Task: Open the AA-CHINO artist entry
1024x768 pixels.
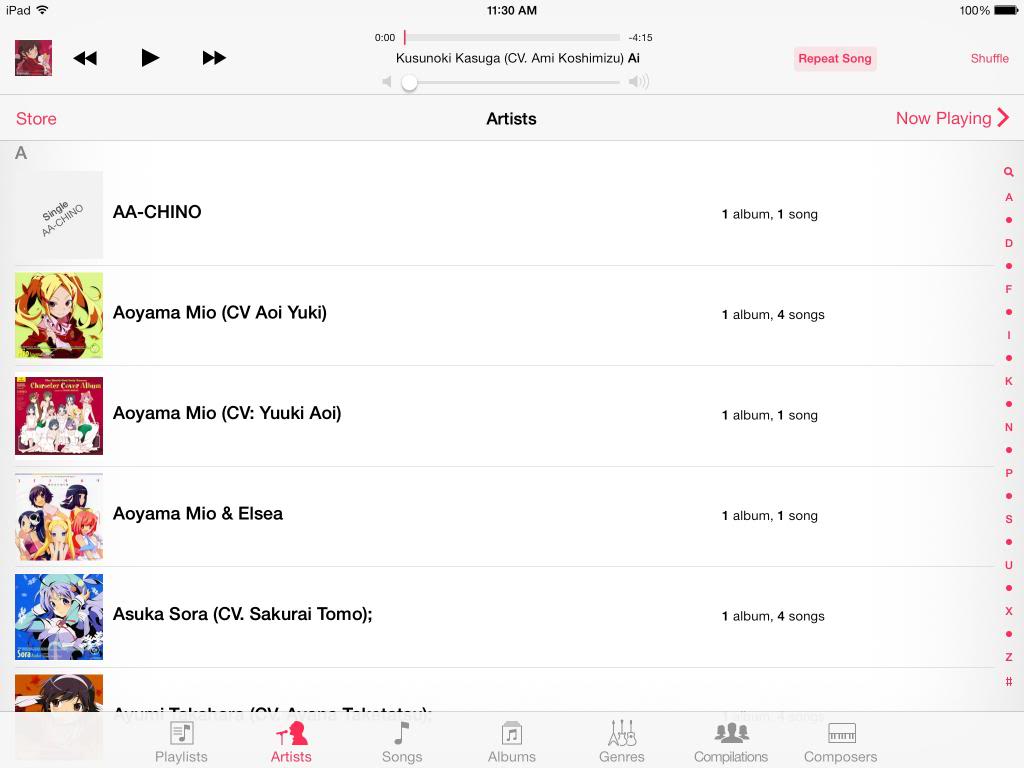Action: tap(504, 216)
